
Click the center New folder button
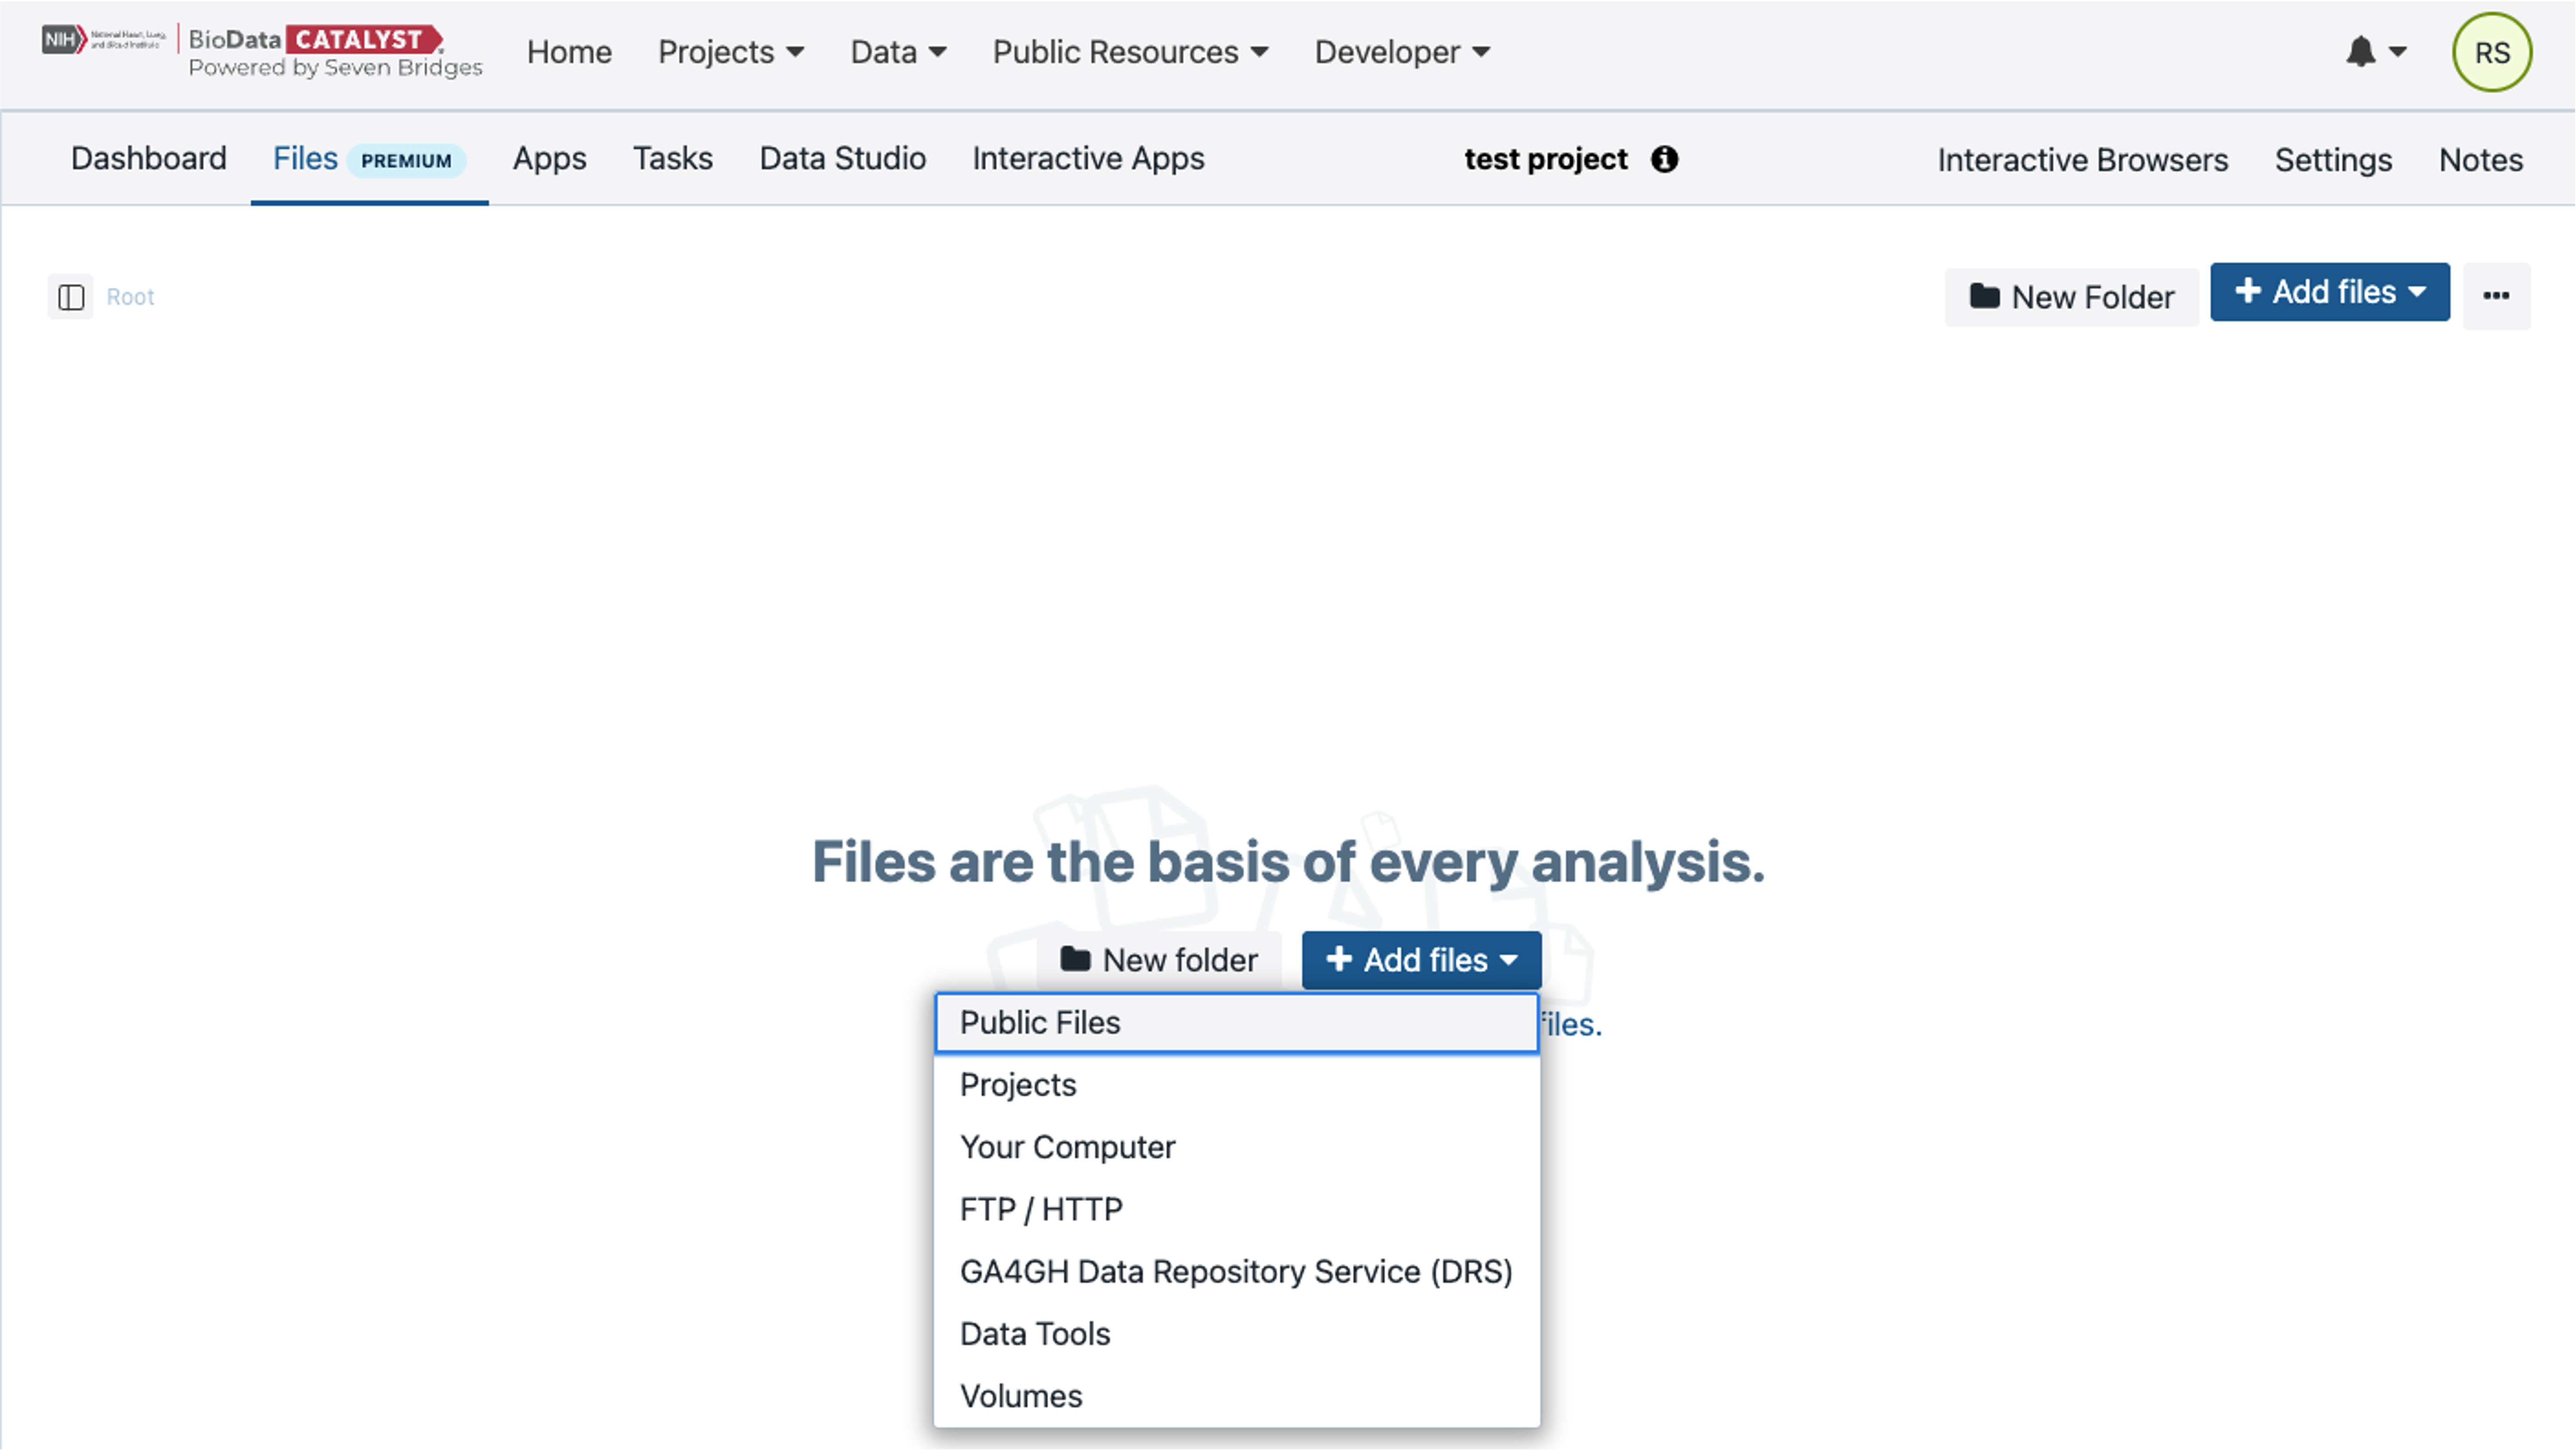pos(1159,960)
